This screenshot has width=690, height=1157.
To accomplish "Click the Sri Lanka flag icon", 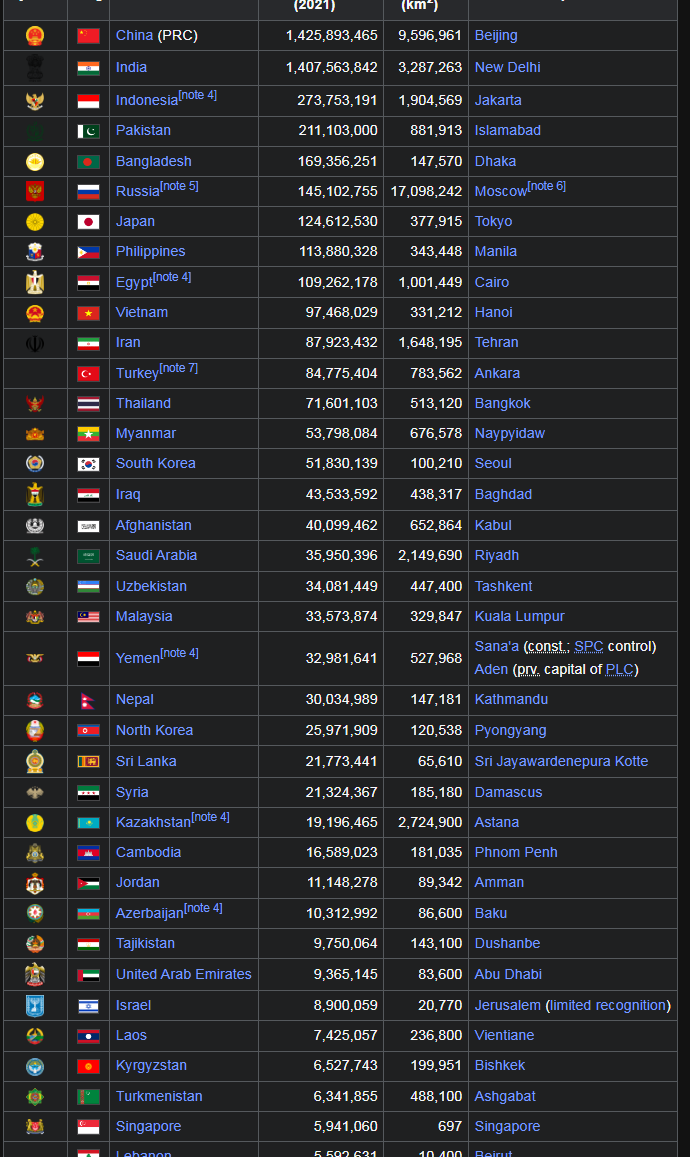I will (88, 762).
